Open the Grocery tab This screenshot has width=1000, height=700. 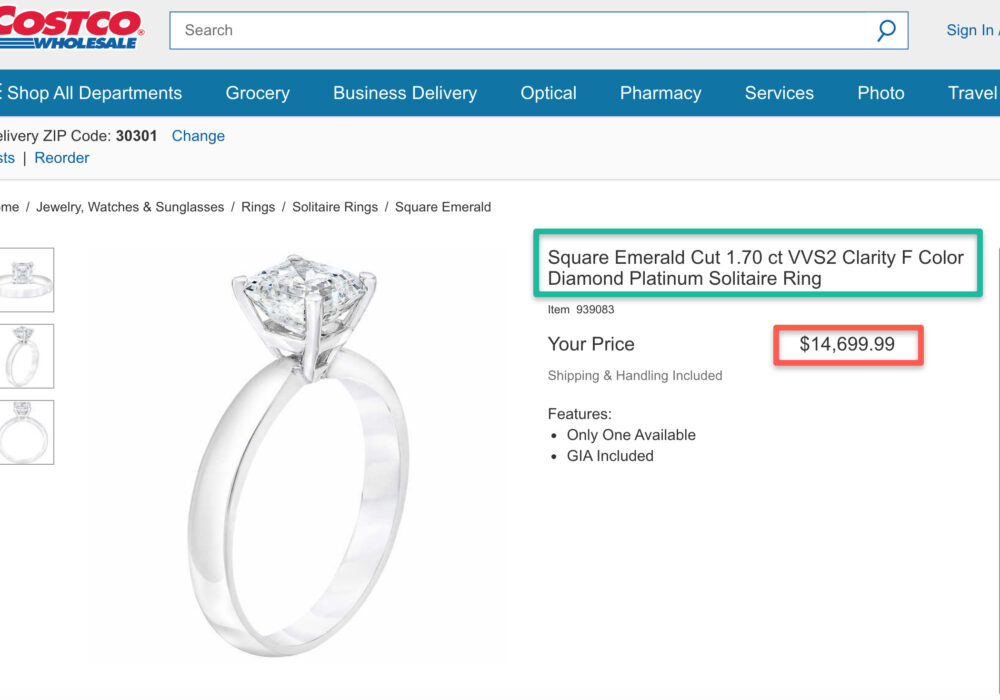(257, 93)
